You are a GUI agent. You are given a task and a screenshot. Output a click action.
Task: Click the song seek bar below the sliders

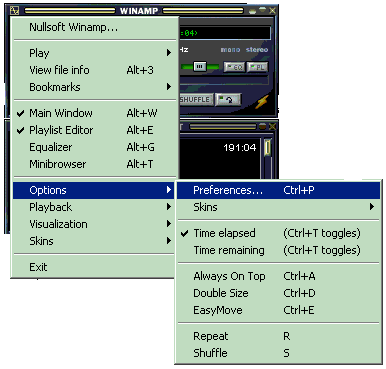pyautogui.click(x=224, y=80)
